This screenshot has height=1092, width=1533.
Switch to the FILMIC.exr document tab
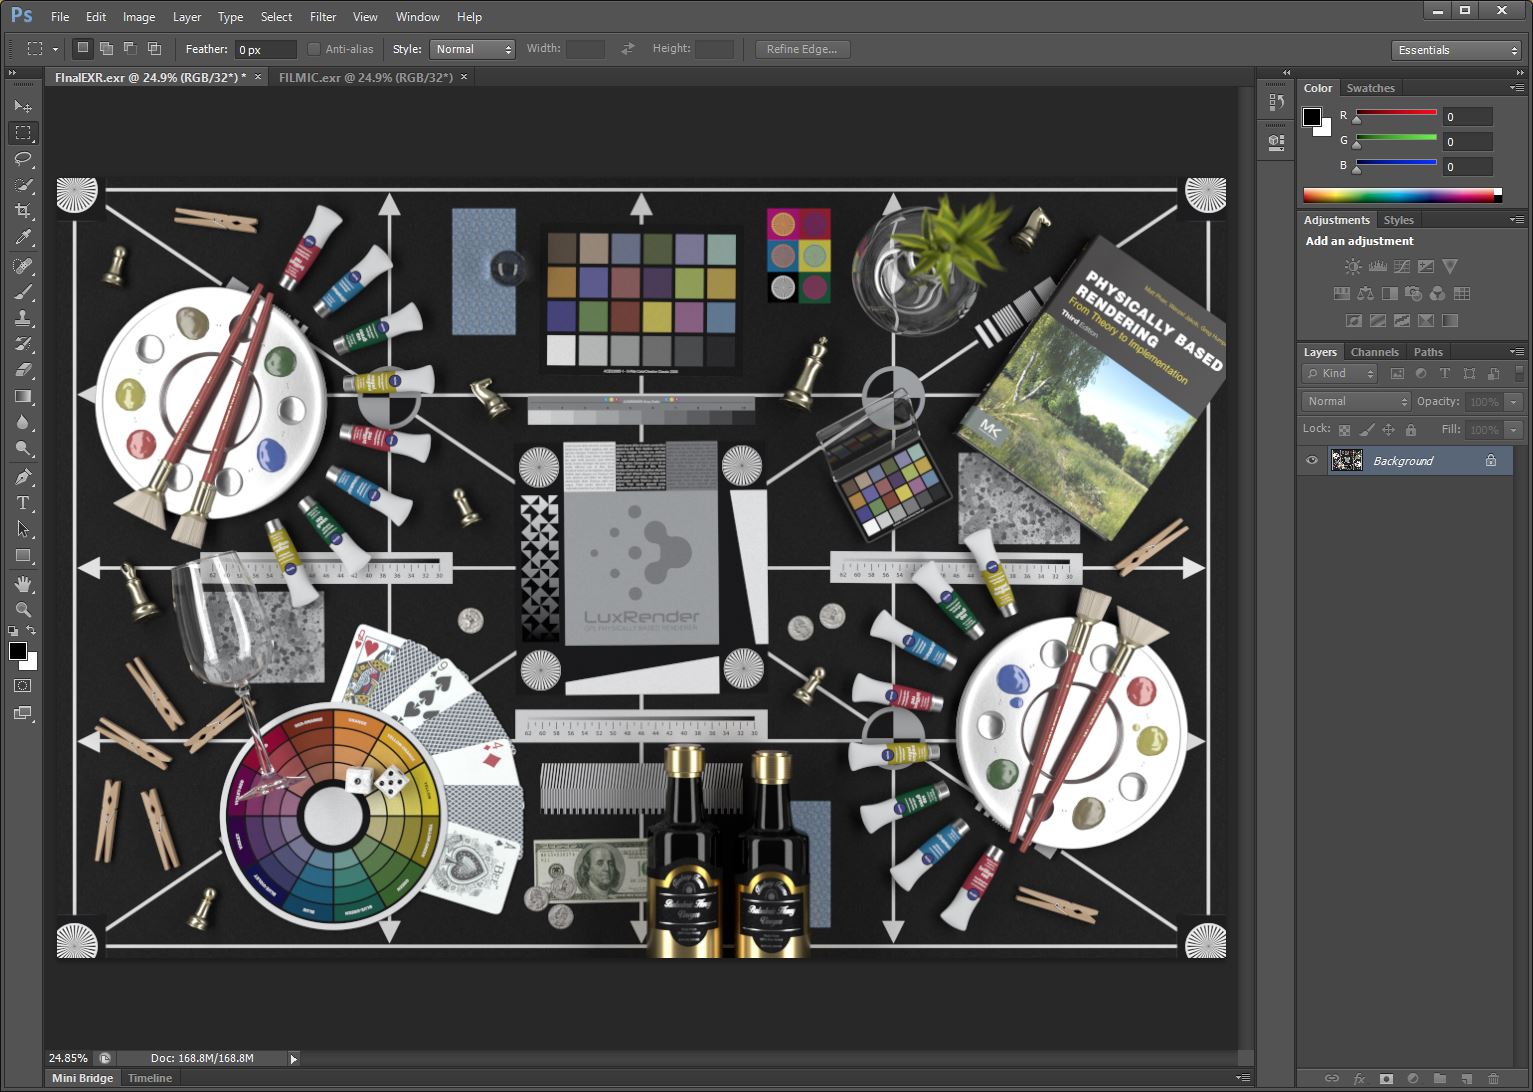[365, 77]
